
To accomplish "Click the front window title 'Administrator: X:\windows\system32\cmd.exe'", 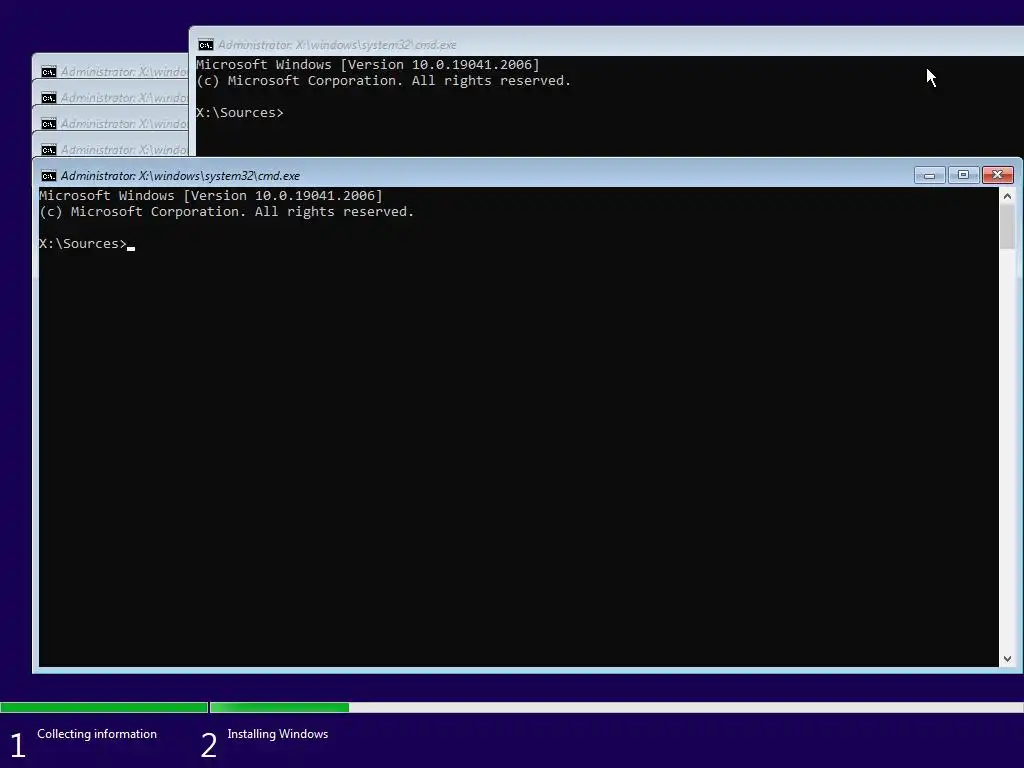I will (180, 176).
